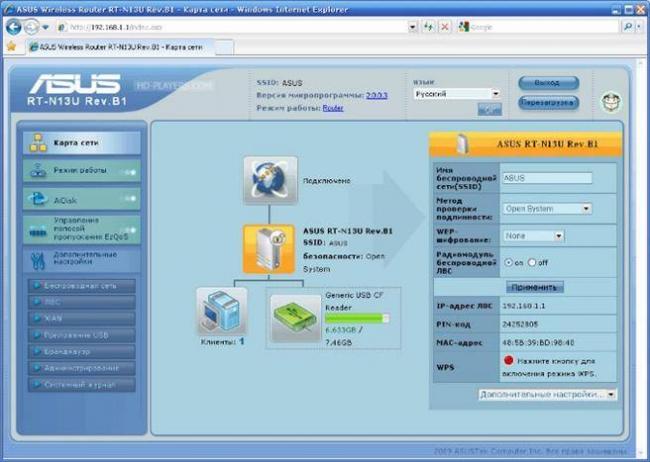
Task: Open Карта сети menu item
Action: (x=82, y=143)
